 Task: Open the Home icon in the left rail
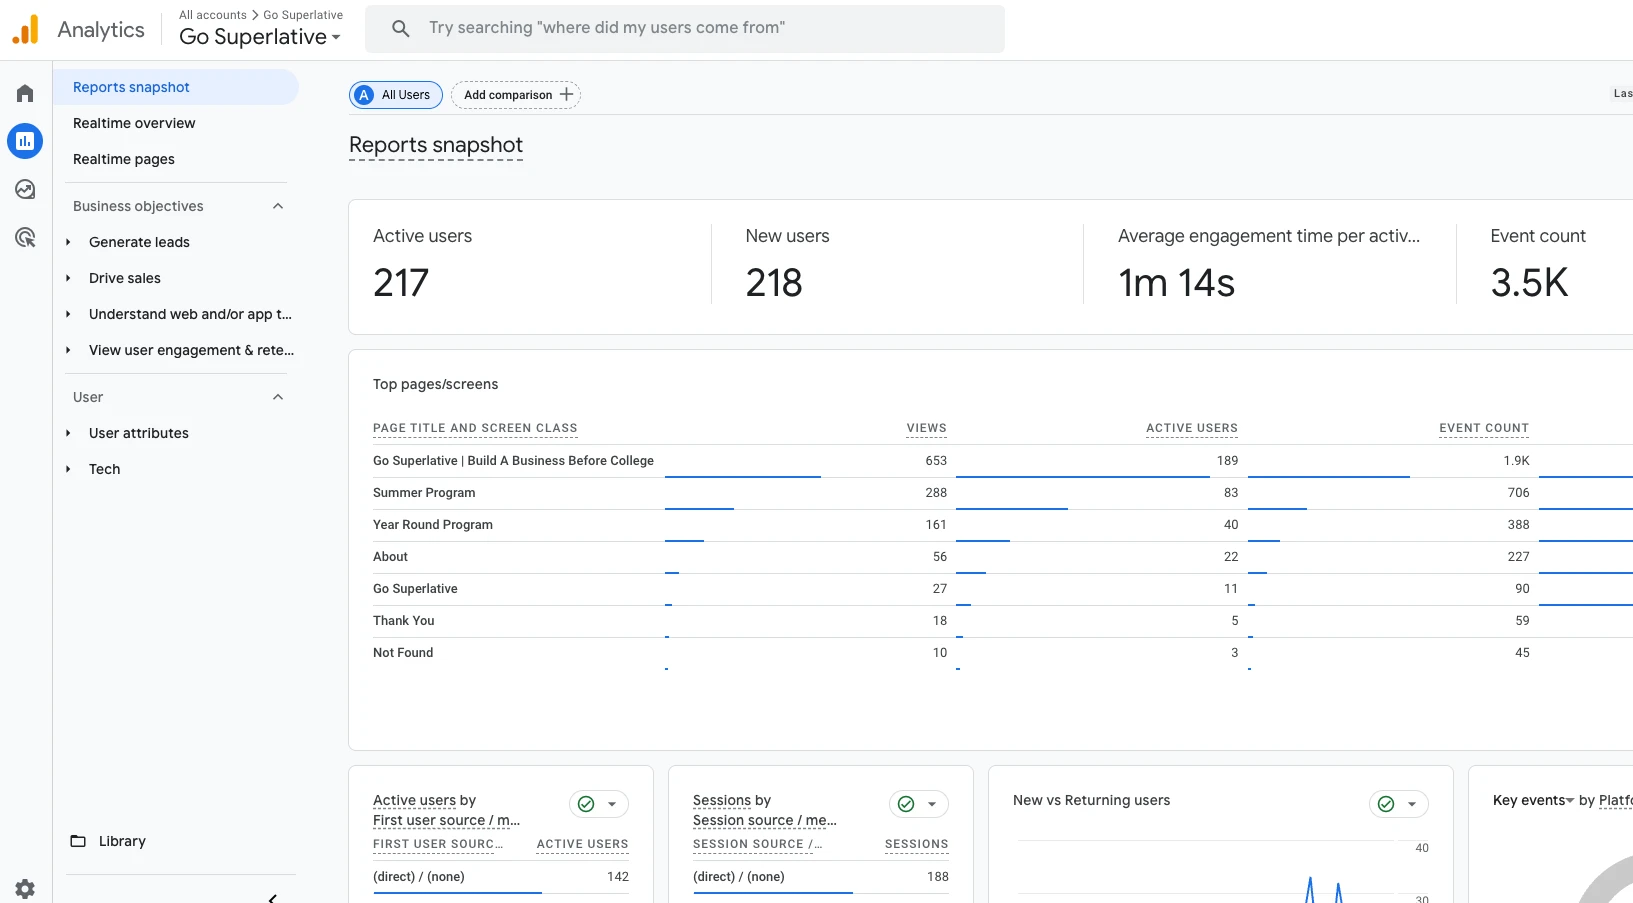click(x=25, y=93)
